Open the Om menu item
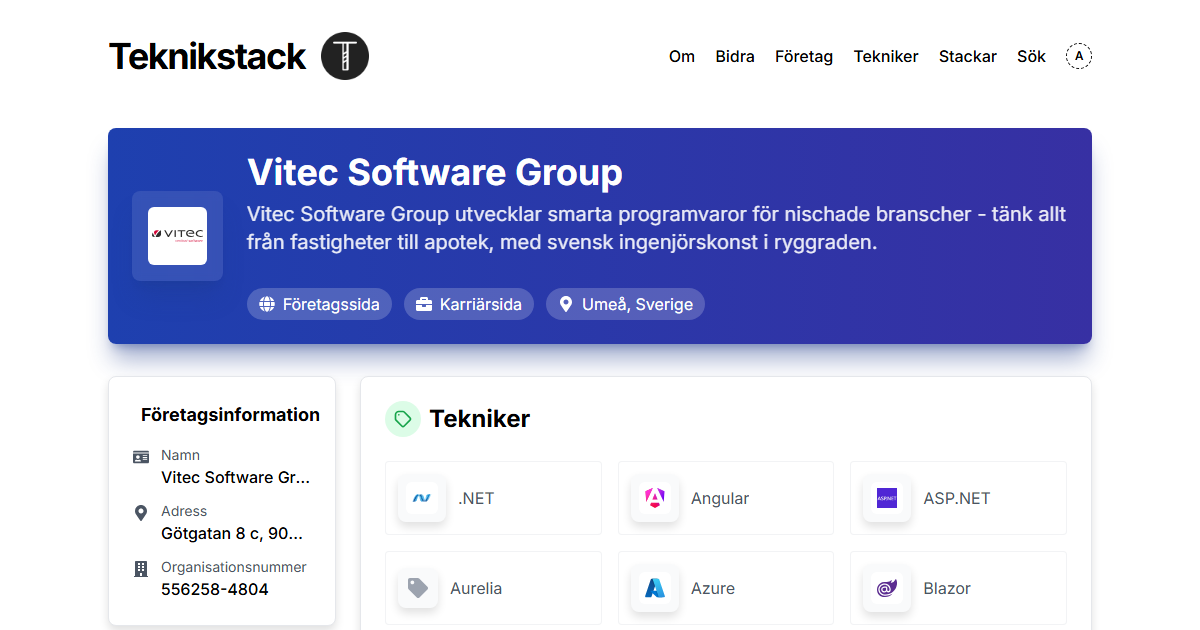This screenshot has width=1200, height=630. tap(682, 56)
